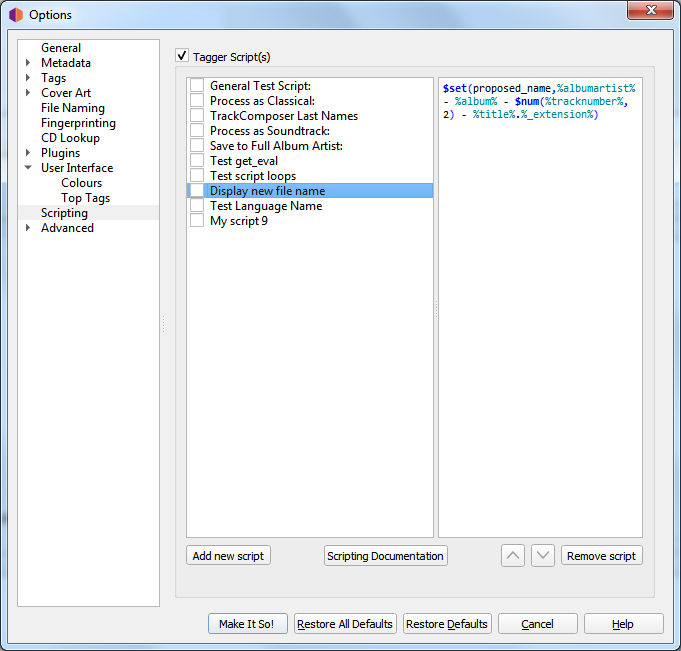
Task: Toggle the Tagger Script(s) checkbox
Action: pos(182,56)
